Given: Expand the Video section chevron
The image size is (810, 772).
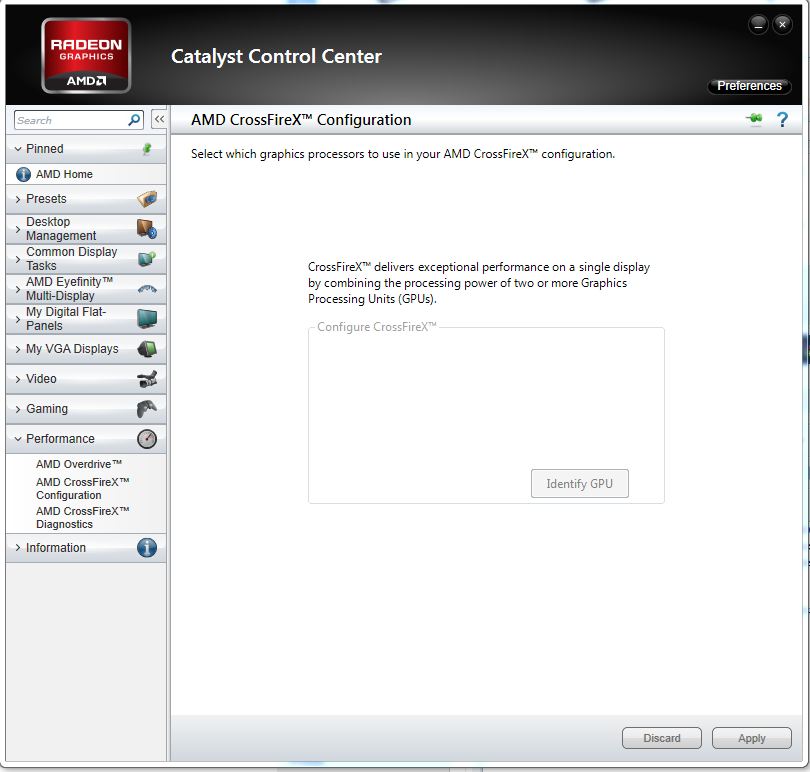Looking at the screenshot, I should 18,379.
